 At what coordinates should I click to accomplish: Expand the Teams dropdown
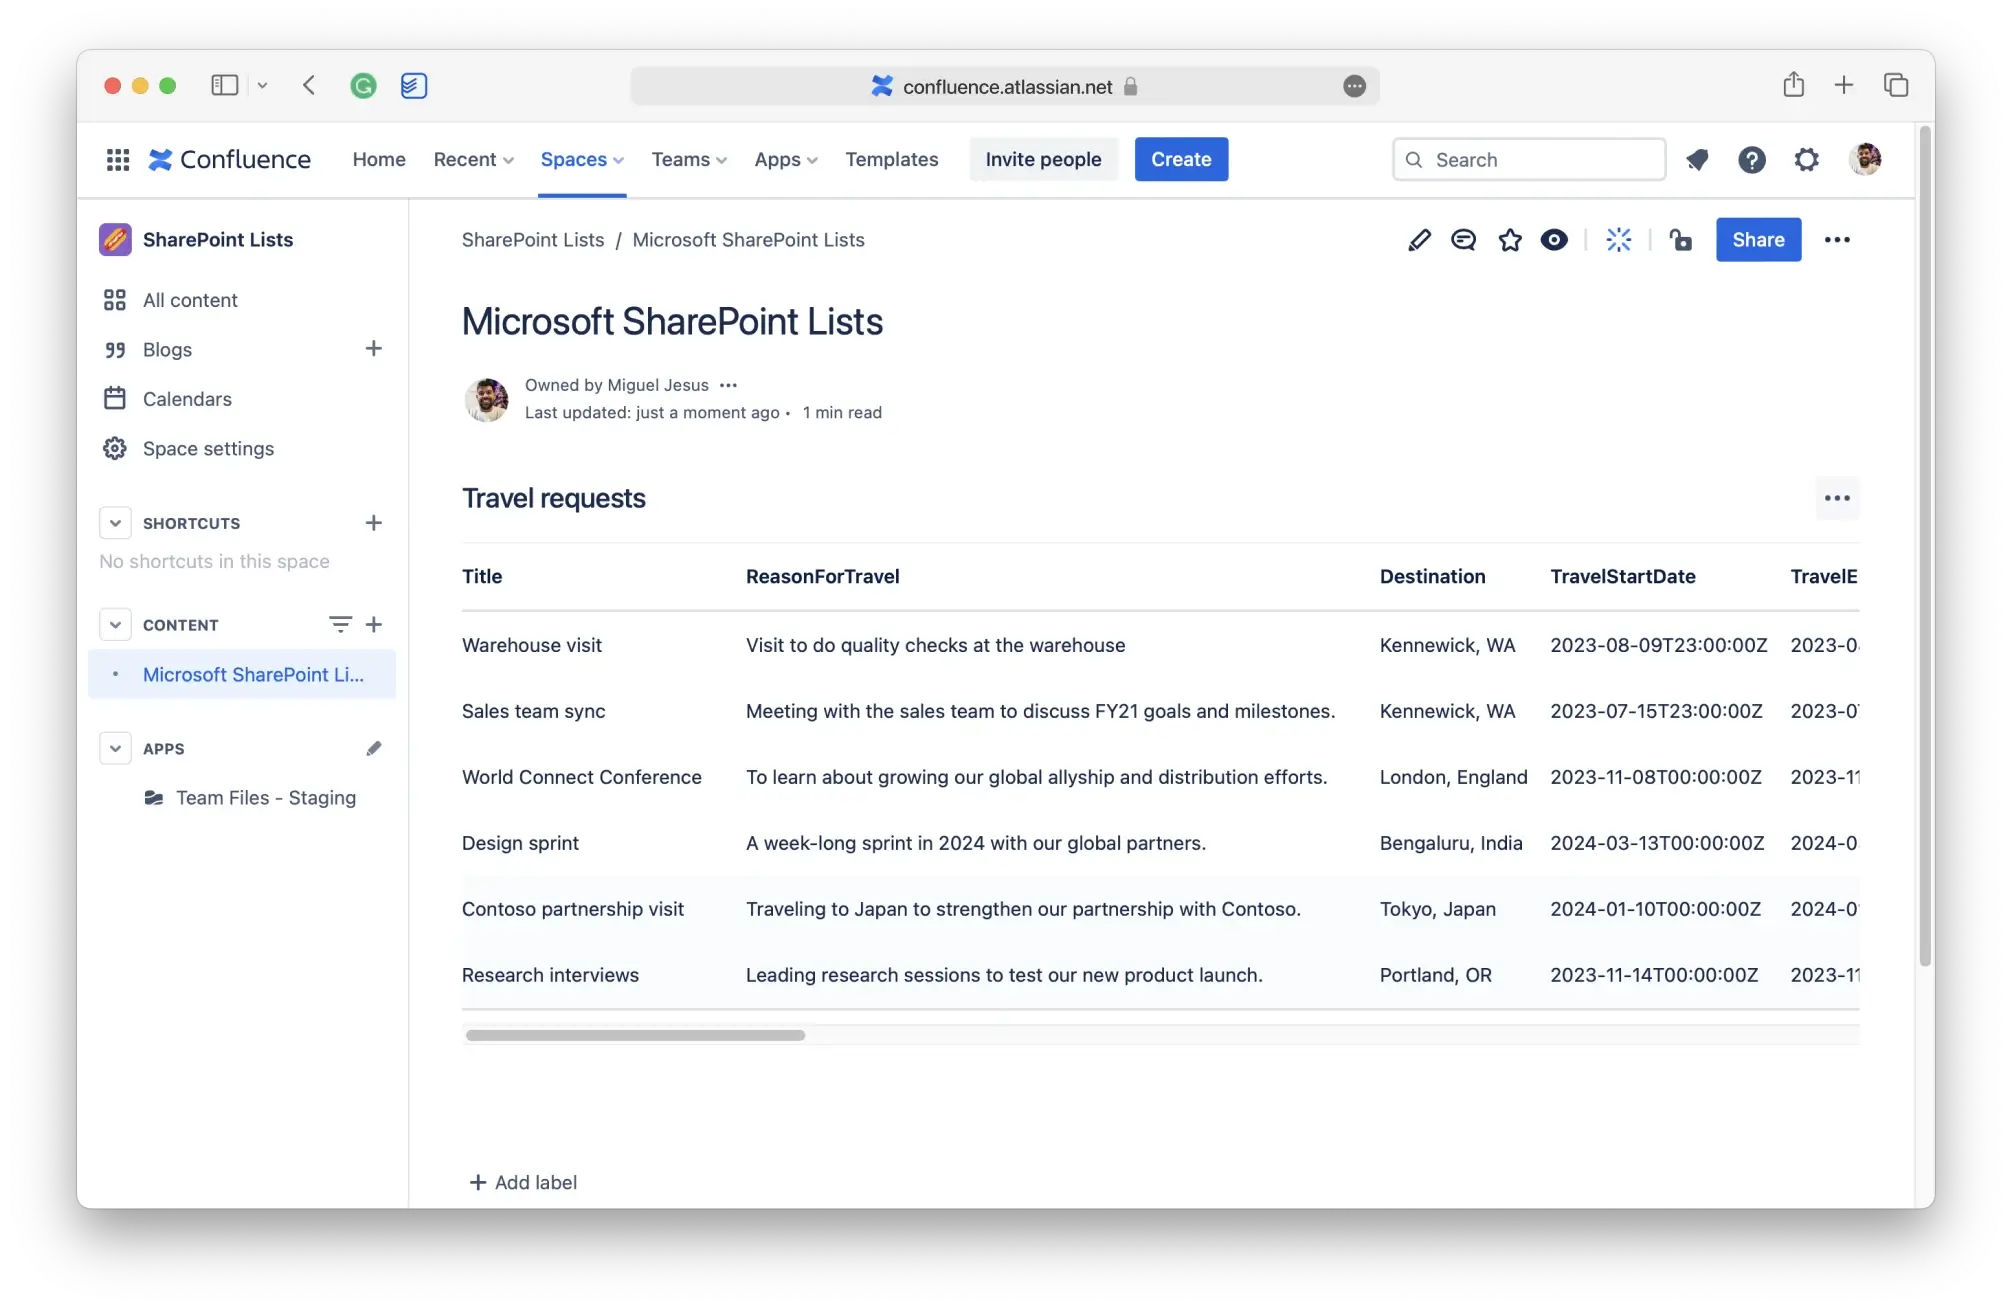tap(689, 160)
